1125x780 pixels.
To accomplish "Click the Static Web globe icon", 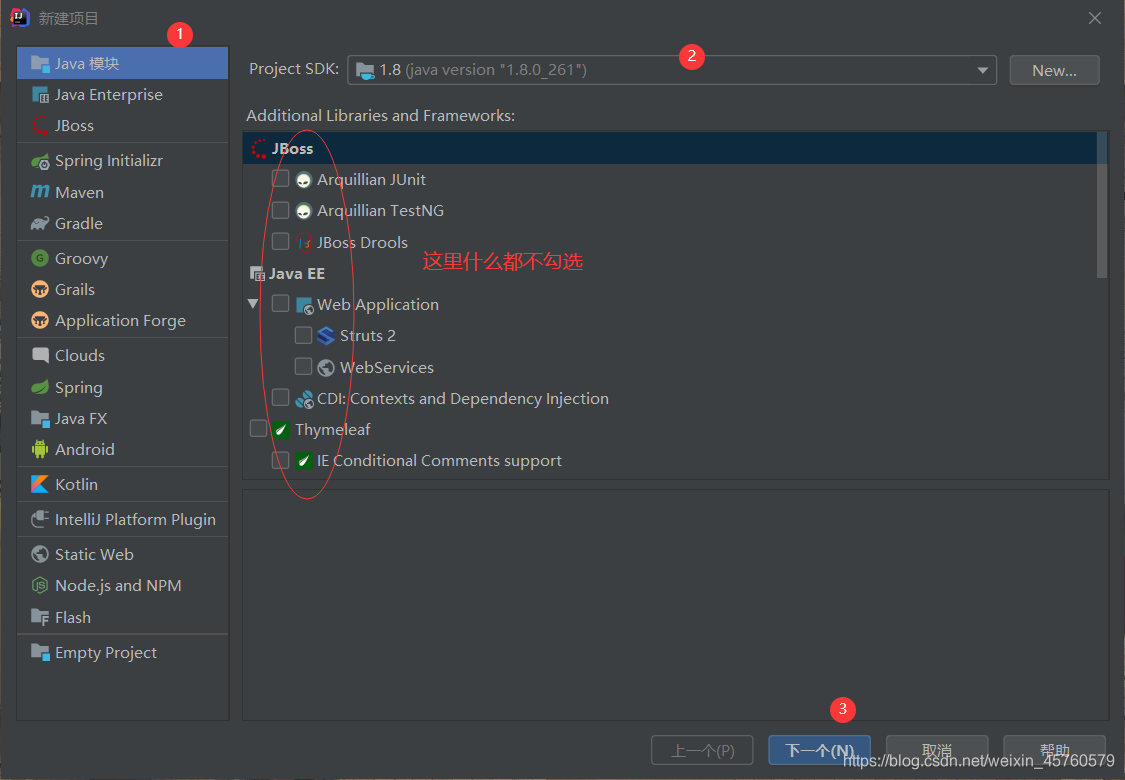I will point(40,554).
